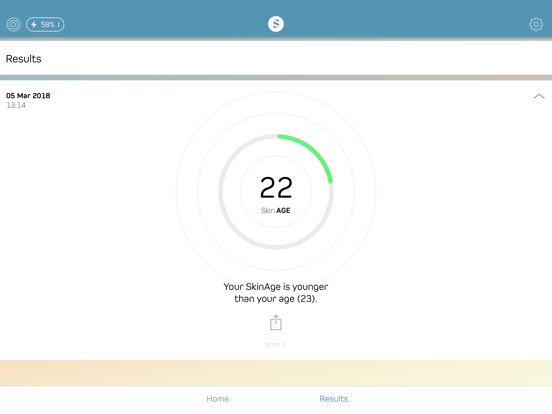
Task: Check the 58% battery charging indicator
Action: (x=45, y=24)
